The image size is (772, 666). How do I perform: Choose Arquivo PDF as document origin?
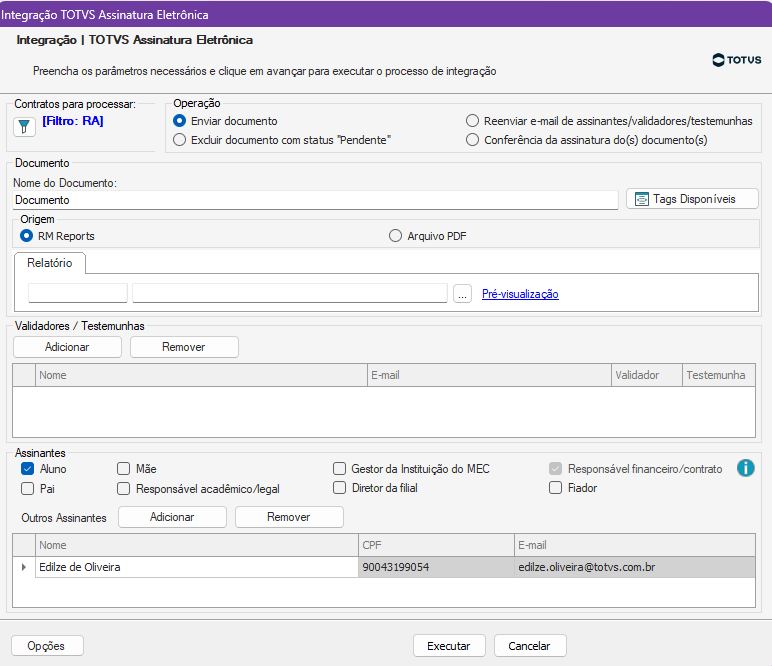point(394,236)
